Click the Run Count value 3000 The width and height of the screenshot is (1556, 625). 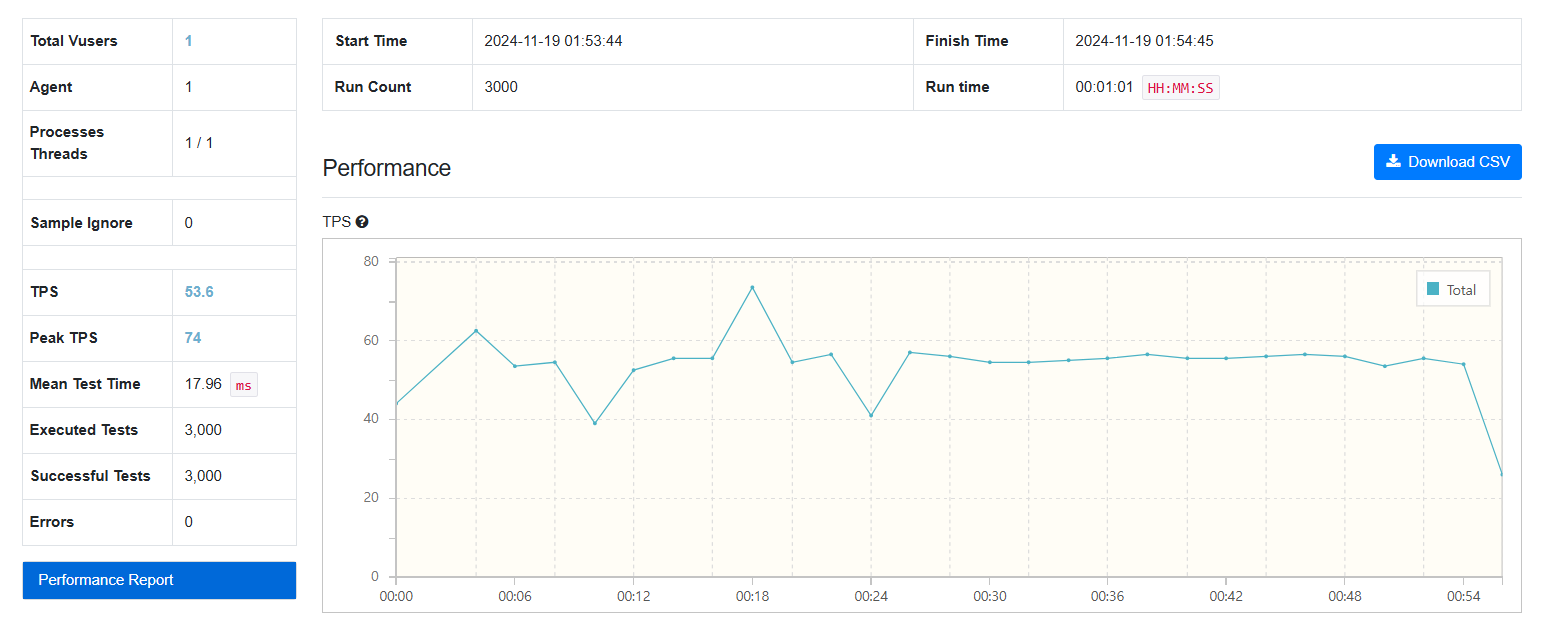(x=501, y=87)
